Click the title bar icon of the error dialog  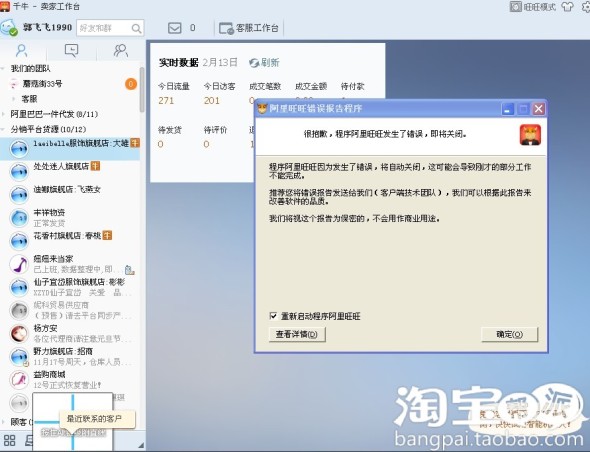pos(262,108)
